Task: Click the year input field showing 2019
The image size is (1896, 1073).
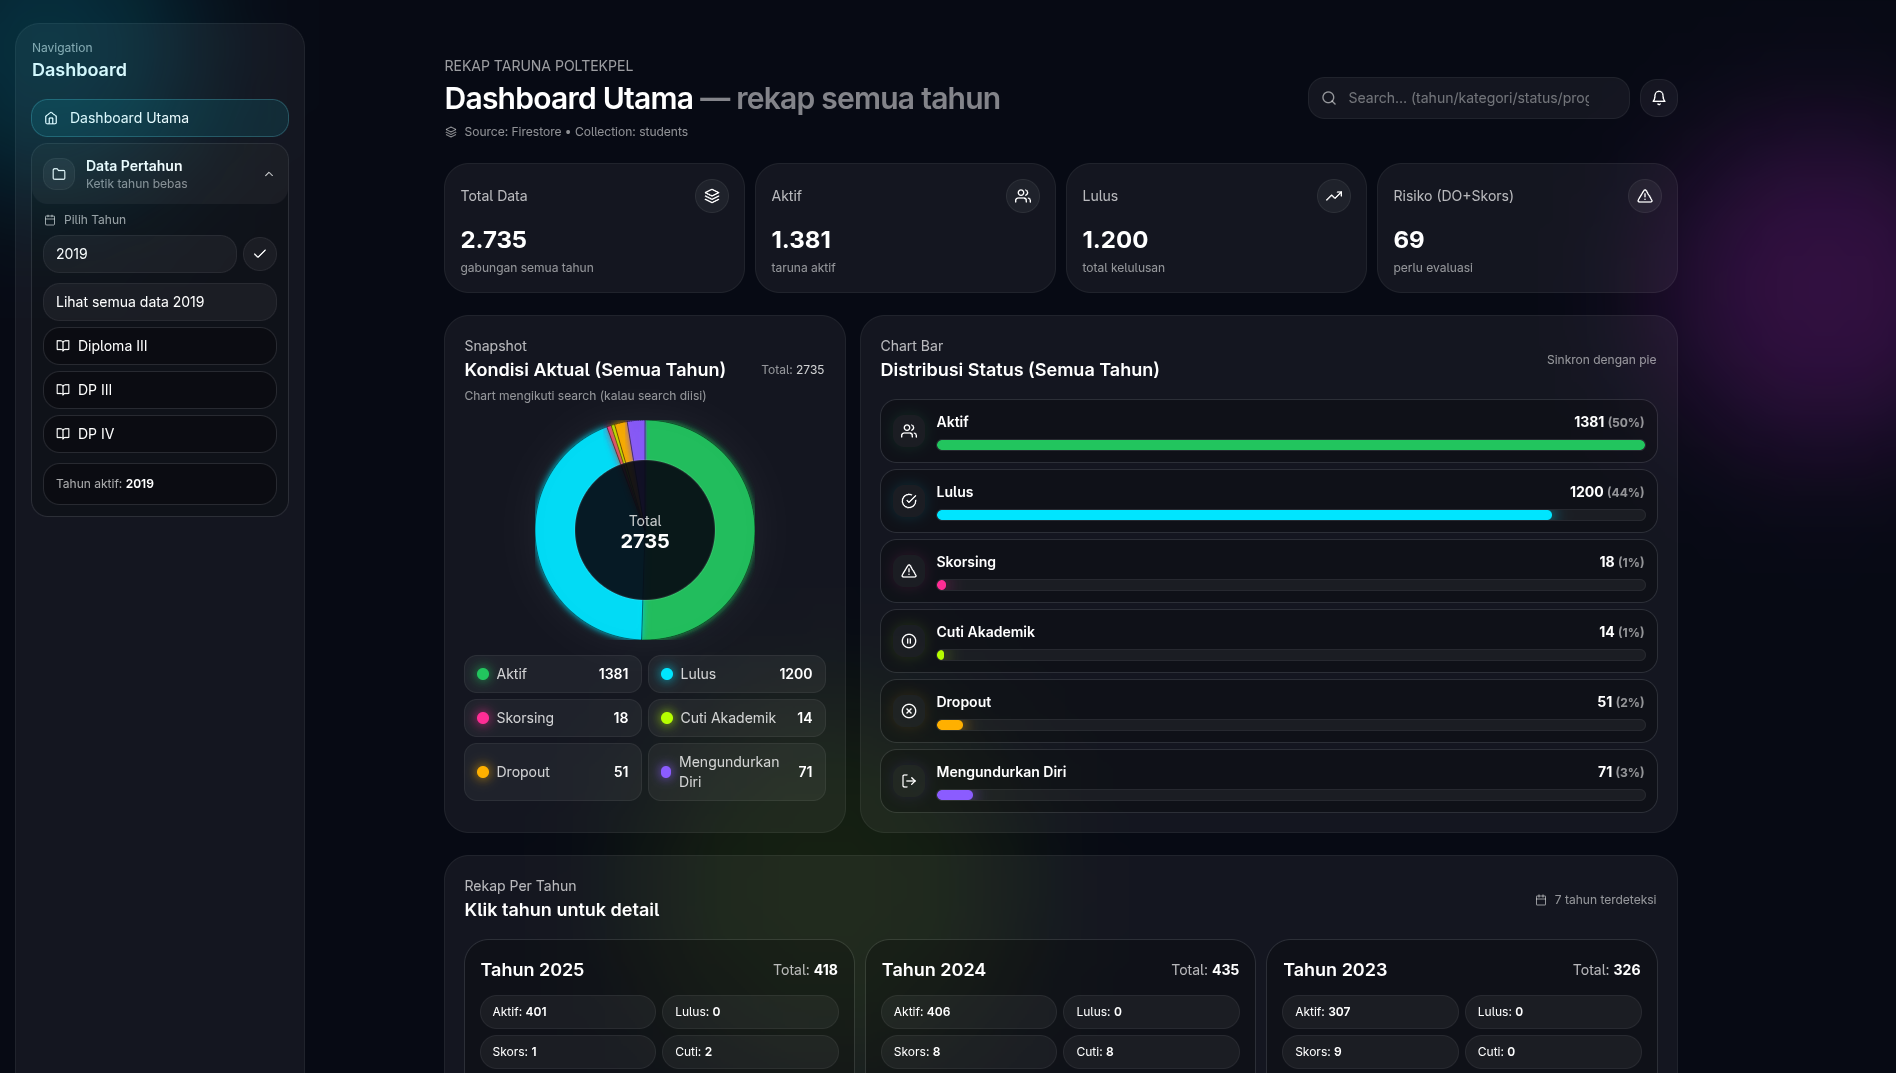Action: [x=140, y=254]
